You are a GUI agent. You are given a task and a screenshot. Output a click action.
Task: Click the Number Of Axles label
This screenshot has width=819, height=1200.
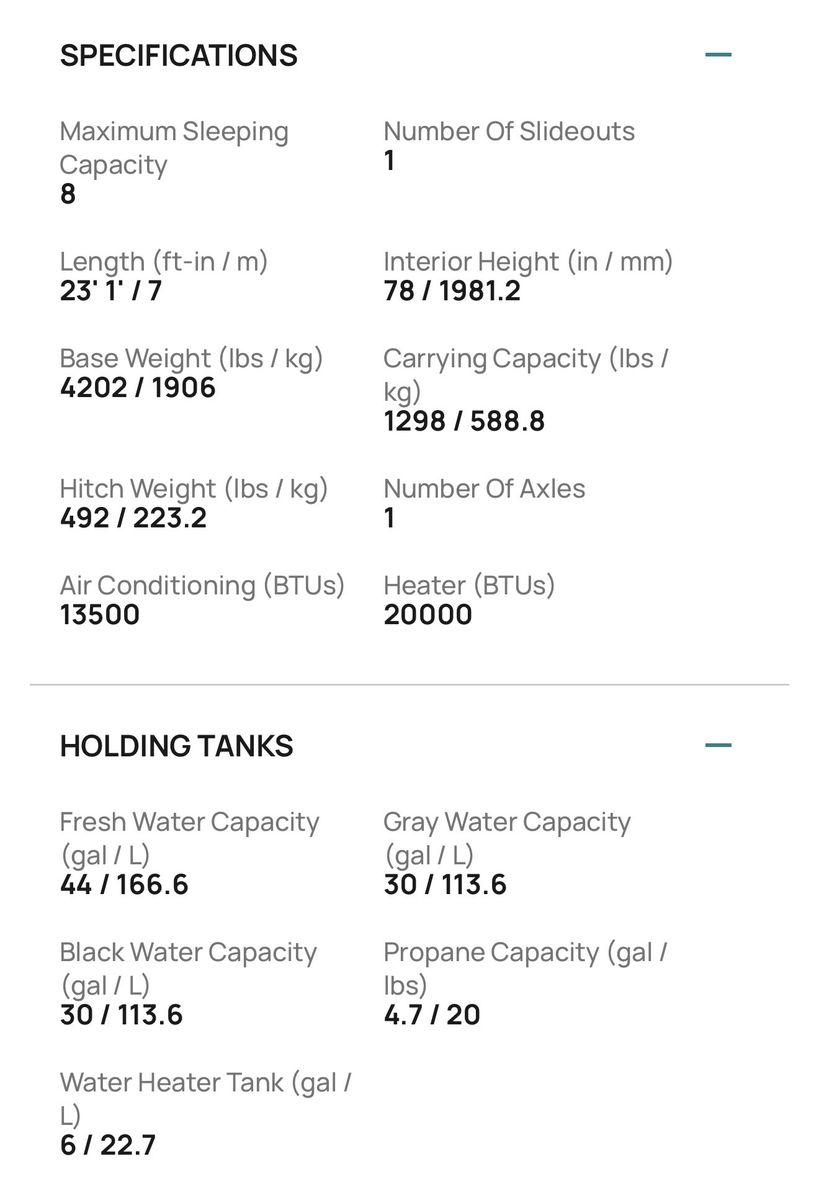coord(485,489)
